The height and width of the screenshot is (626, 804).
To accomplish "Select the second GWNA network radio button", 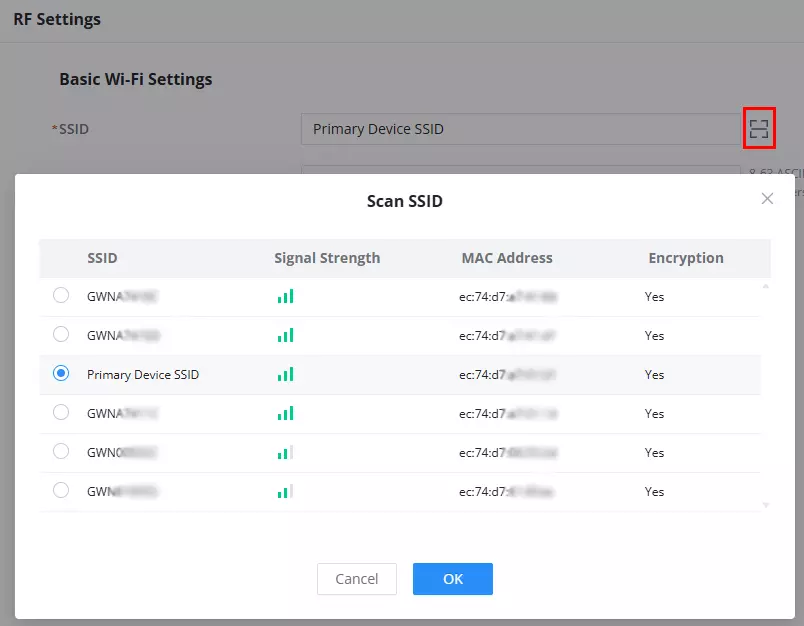I will [x=61, y=334].
